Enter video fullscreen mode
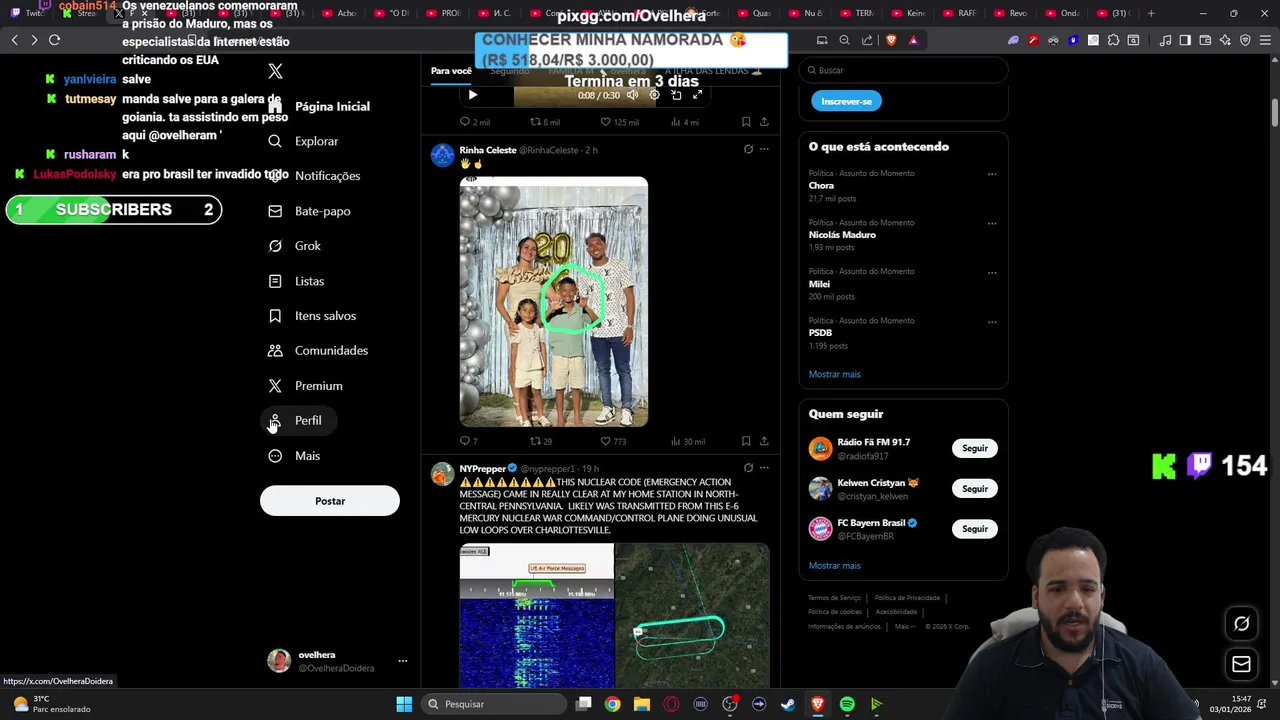Viewport: 1280px width, 720px height. (x=697, y=95)
